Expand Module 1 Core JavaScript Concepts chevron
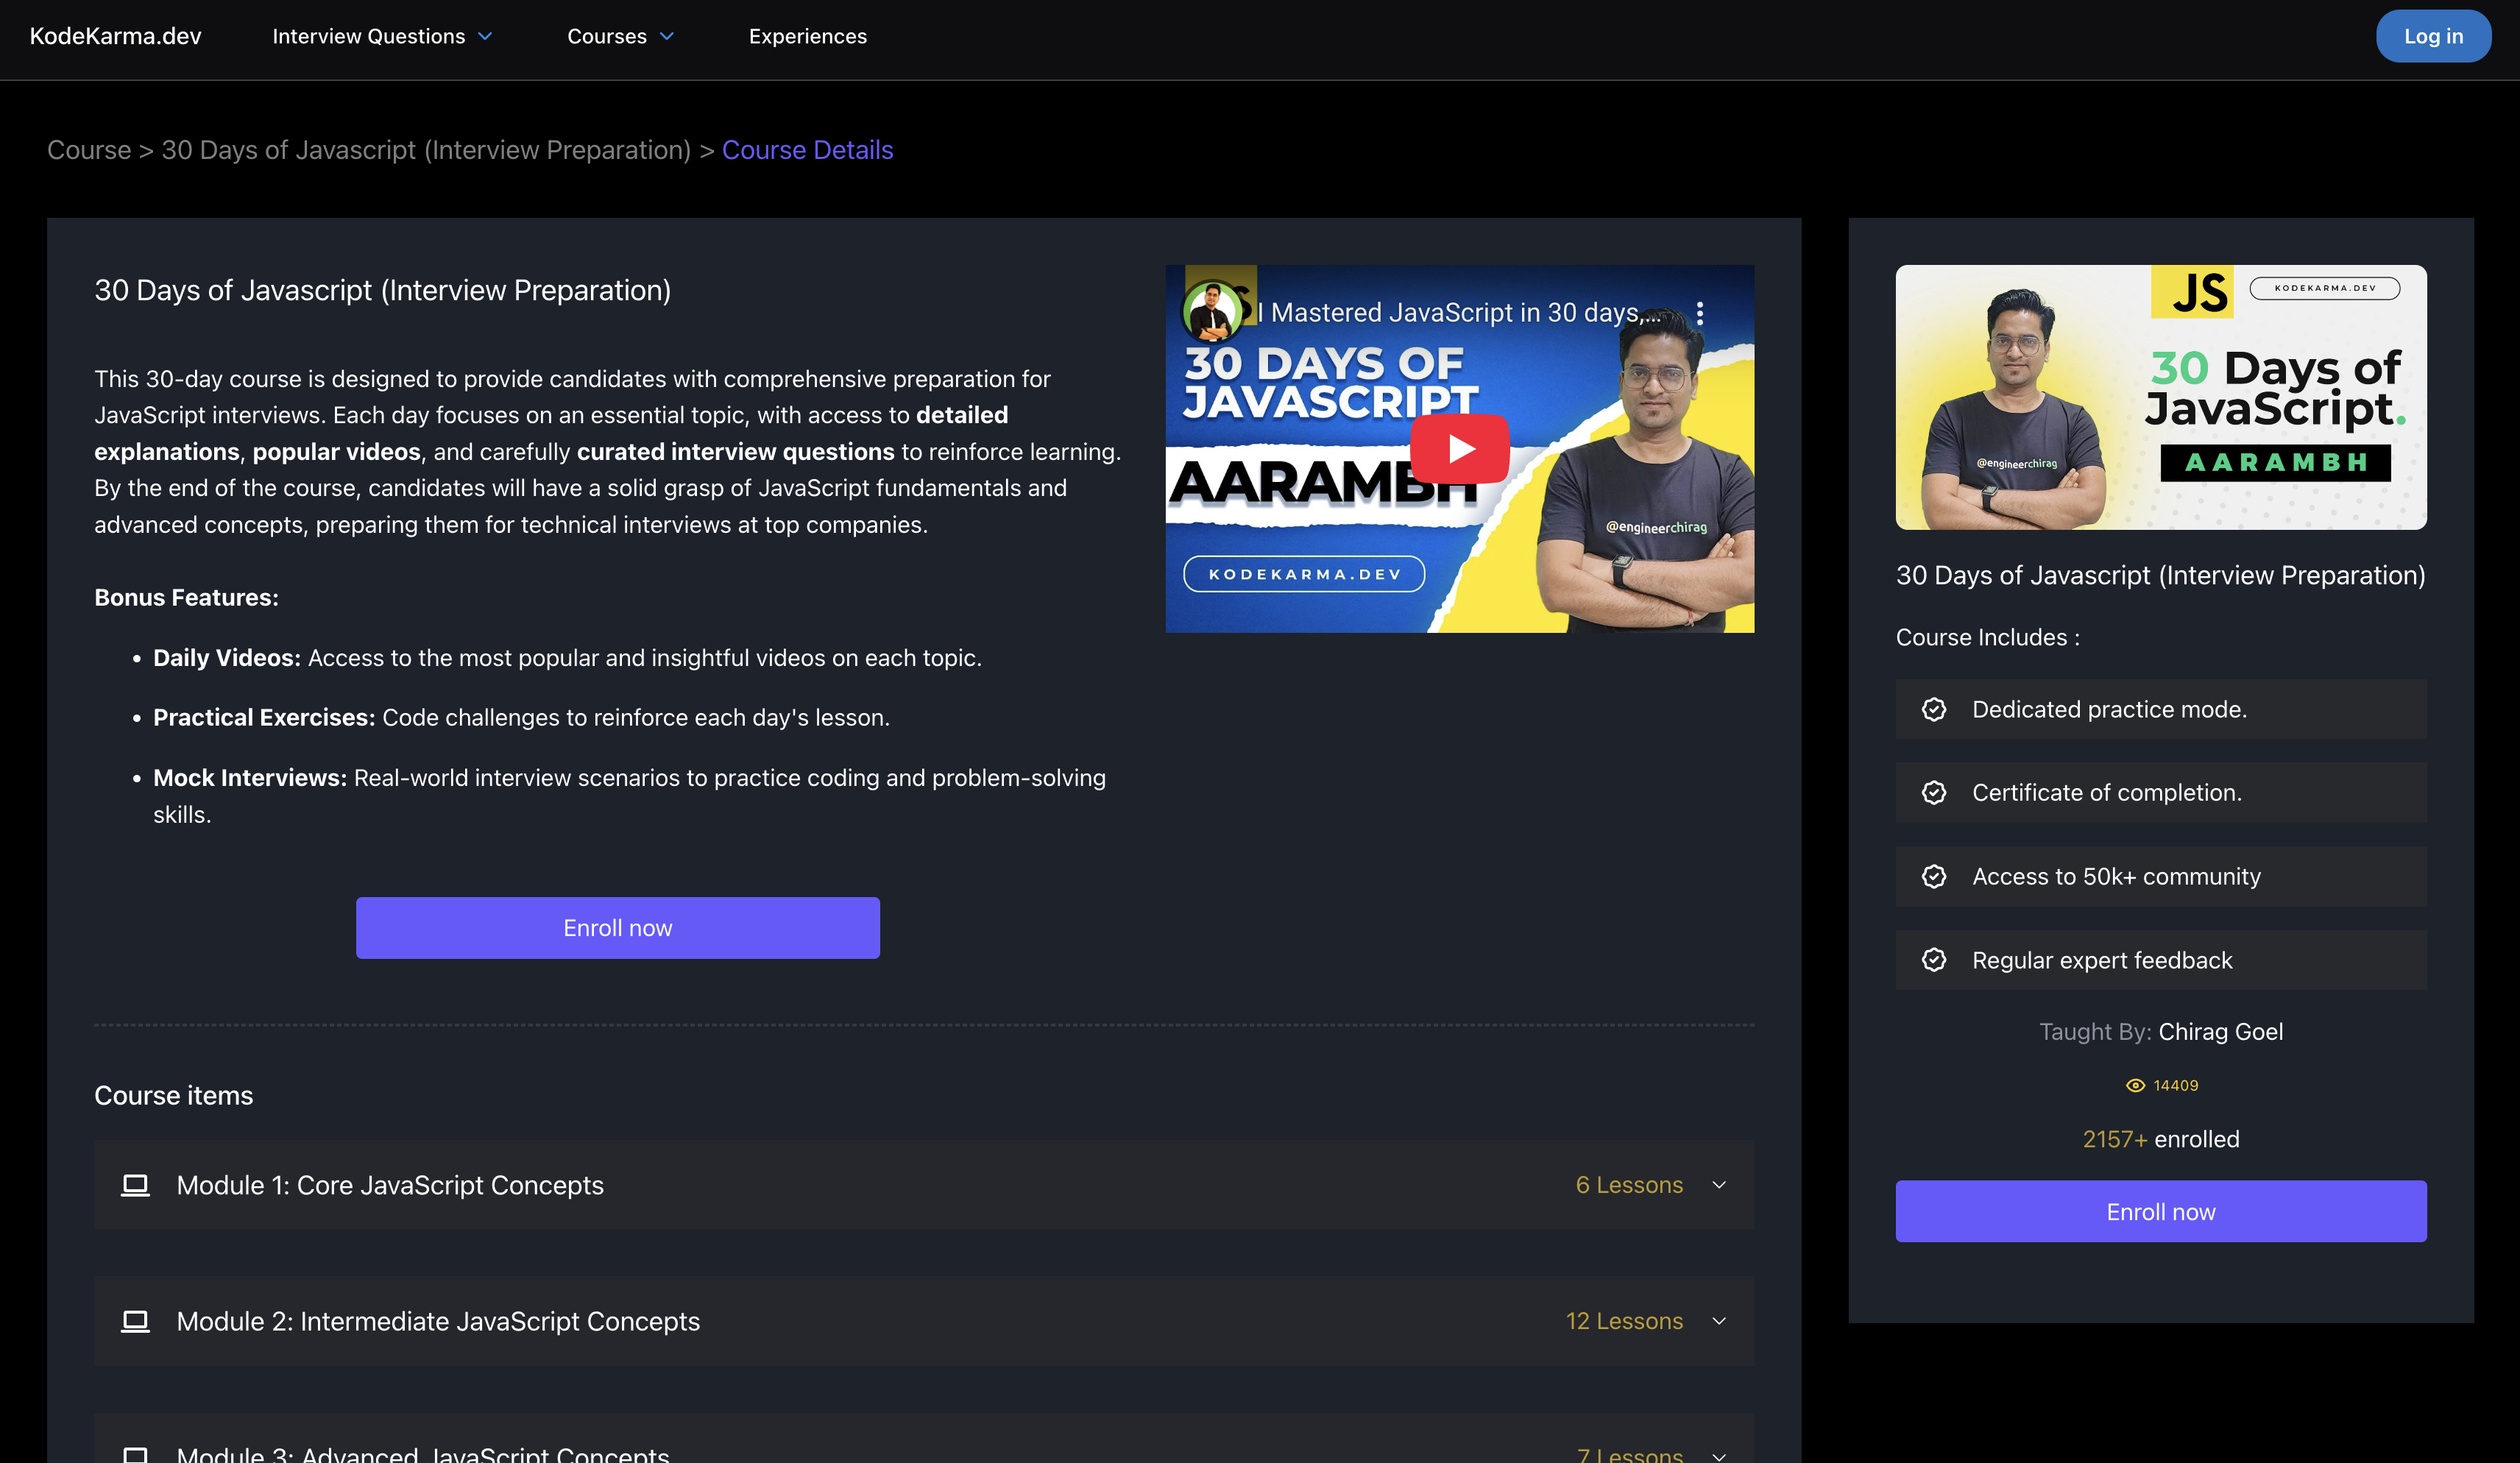 tap(1719, 1185)
